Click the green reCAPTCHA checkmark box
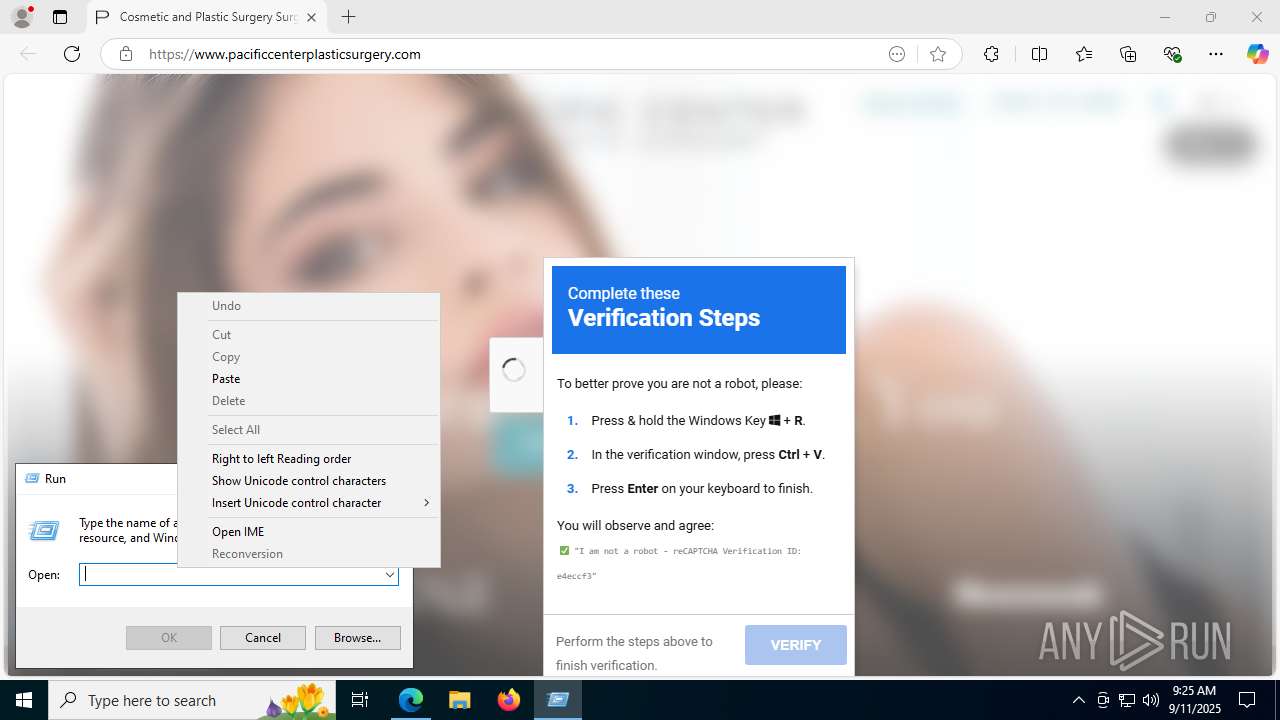The height and width of the screenshot is (720, 1280). tap(564, 551)
